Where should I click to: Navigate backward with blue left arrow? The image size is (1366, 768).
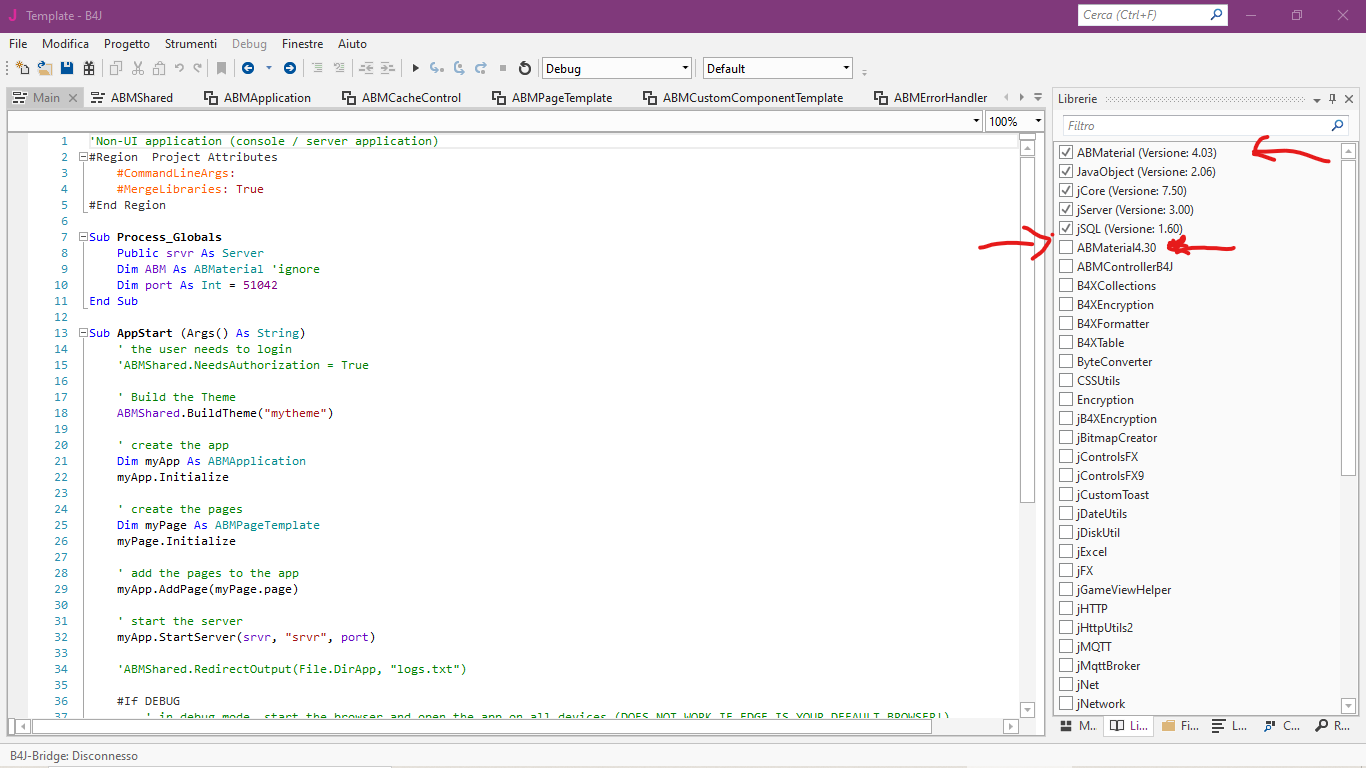tap(247, 68)
